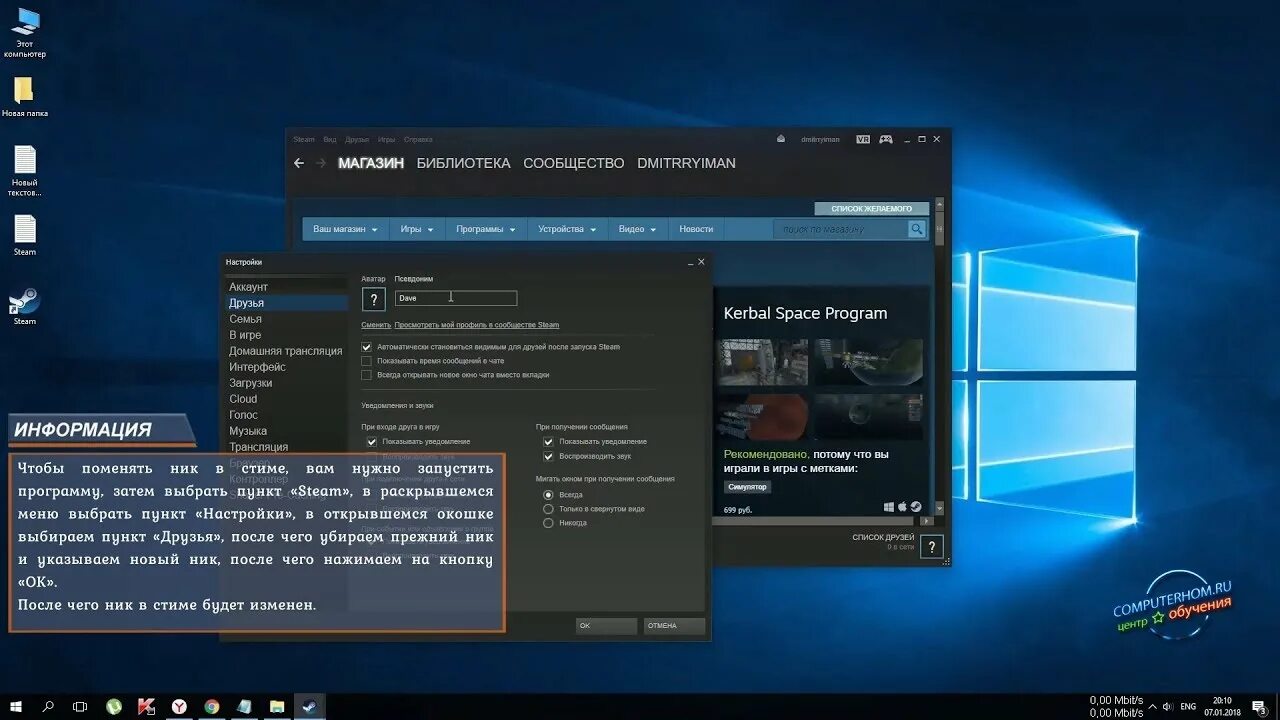Toggle show notification on message received

[548, 441]
